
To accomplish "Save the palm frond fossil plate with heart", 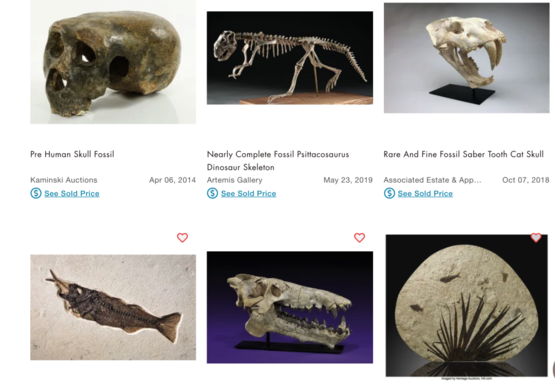I will click(x=536, y=238).
